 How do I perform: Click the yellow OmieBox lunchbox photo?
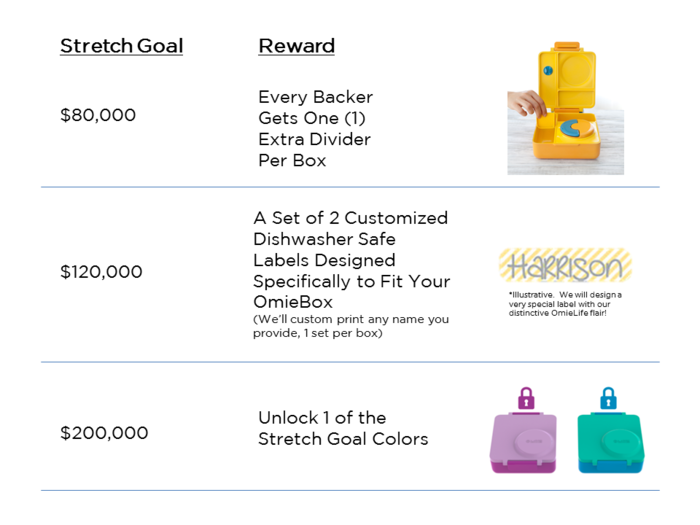coord(566,108)
